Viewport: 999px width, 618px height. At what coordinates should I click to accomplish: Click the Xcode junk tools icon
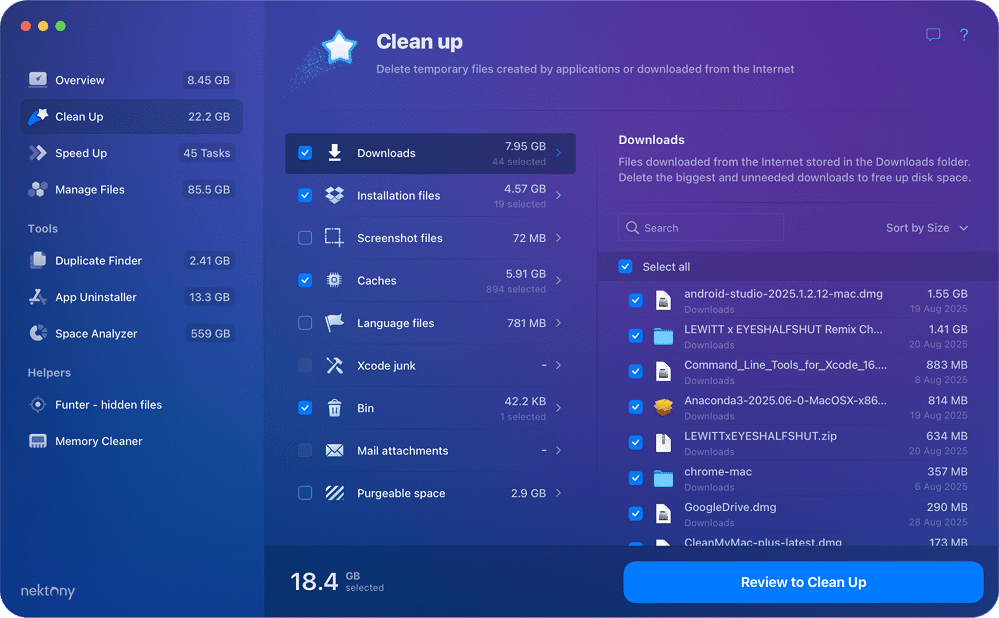(x=334, y=366)
